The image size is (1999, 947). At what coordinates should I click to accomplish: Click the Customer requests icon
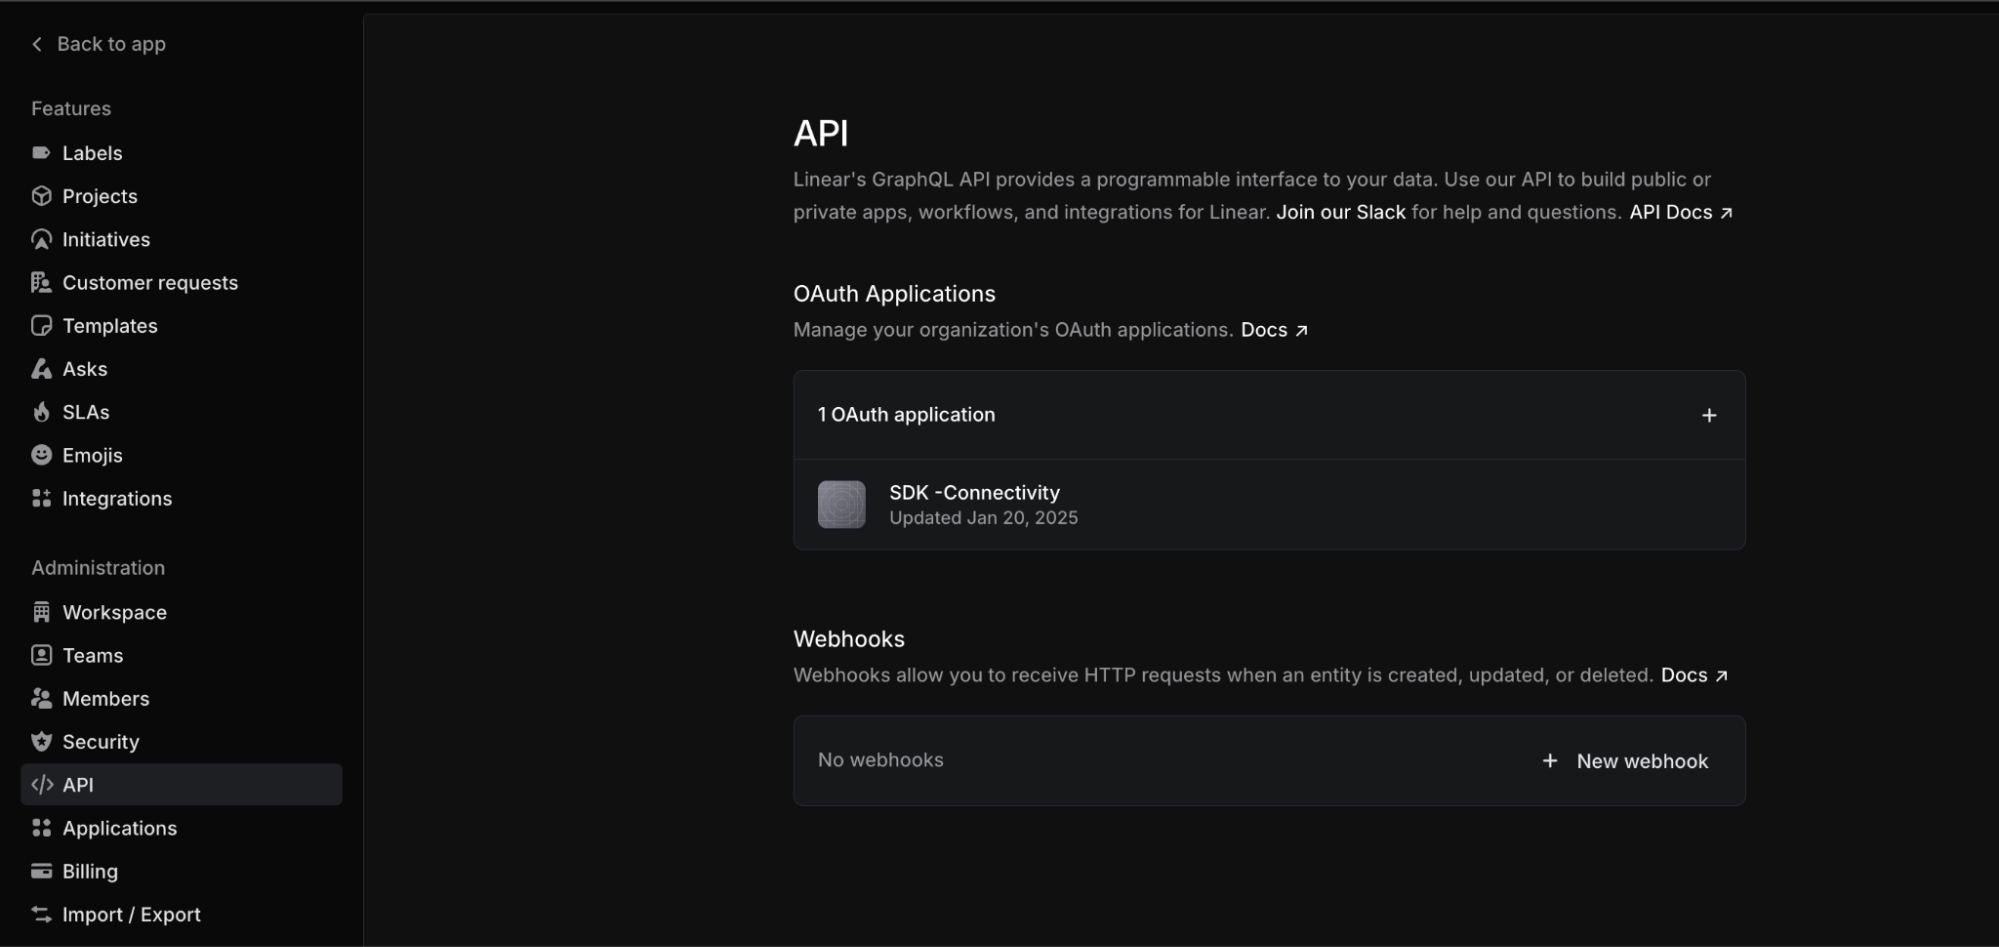click(x=41, y=282)
